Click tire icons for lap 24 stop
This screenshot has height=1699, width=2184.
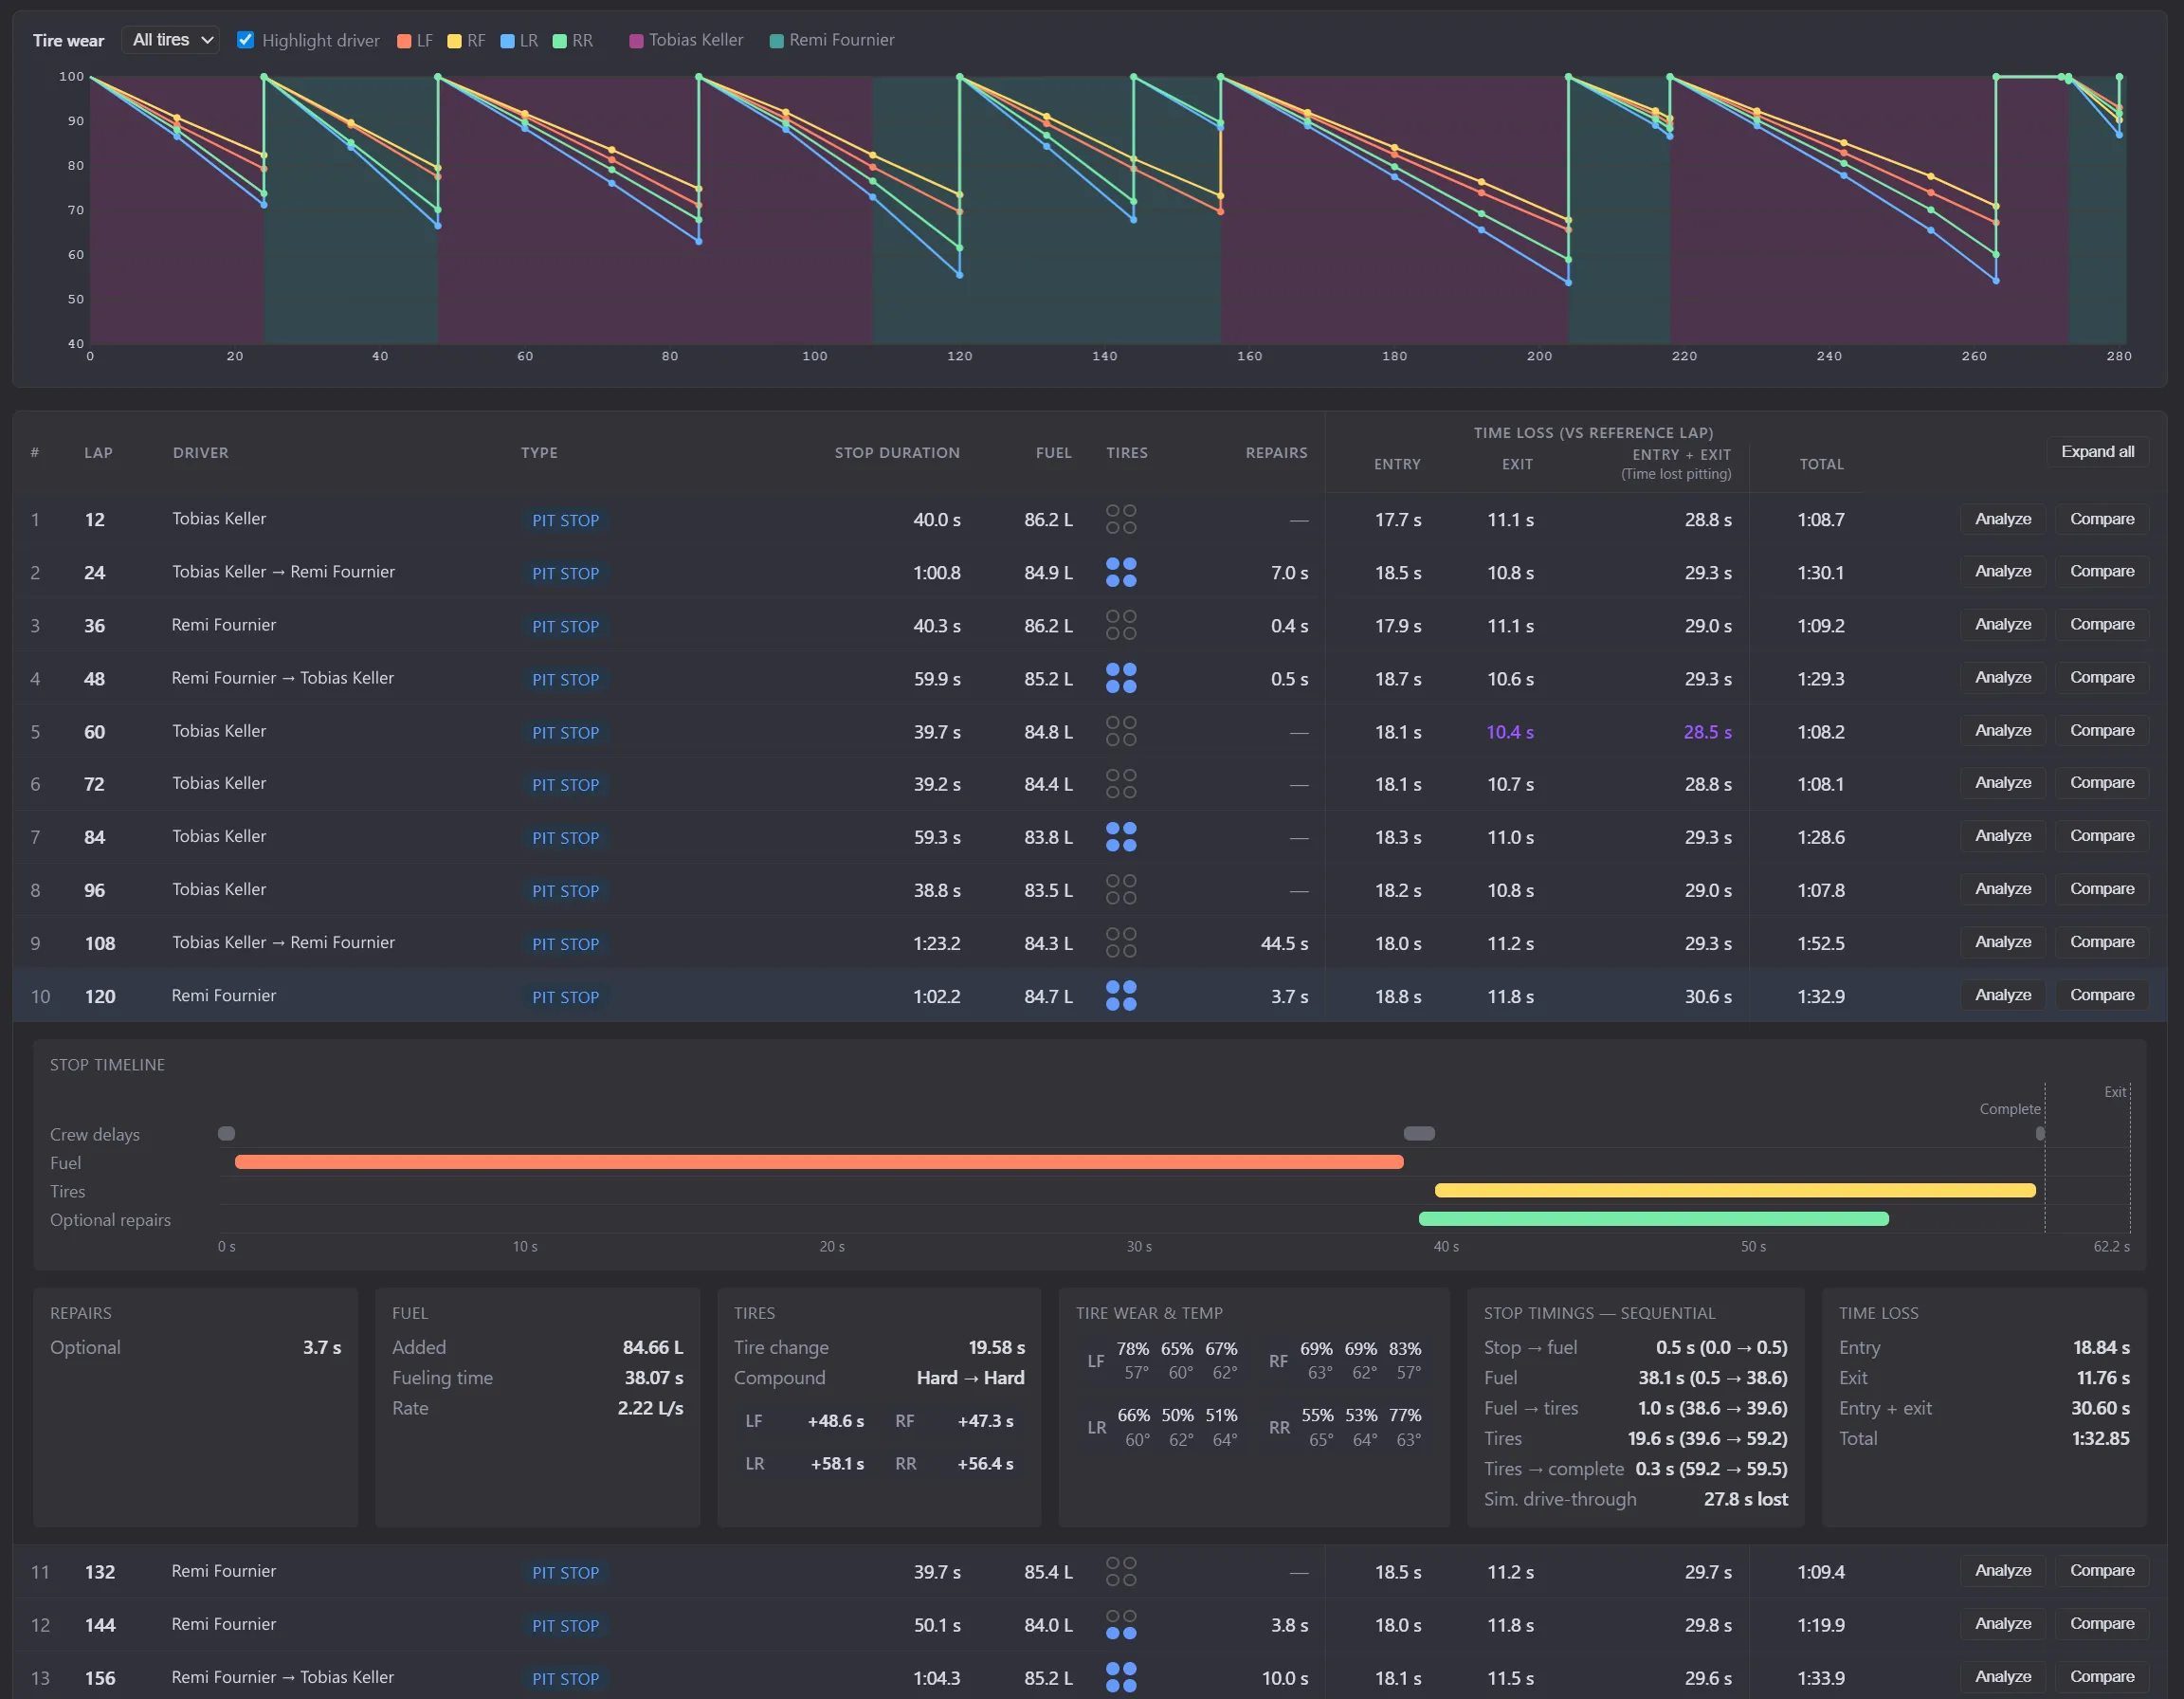point(1121,572)
